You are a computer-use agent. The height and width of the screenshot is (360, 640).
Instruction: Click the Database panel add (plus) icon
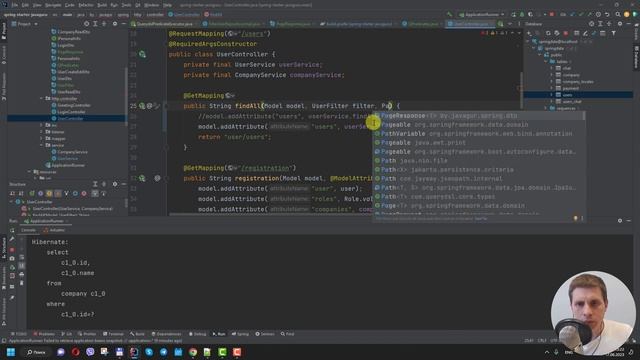[x=529, y=33]
